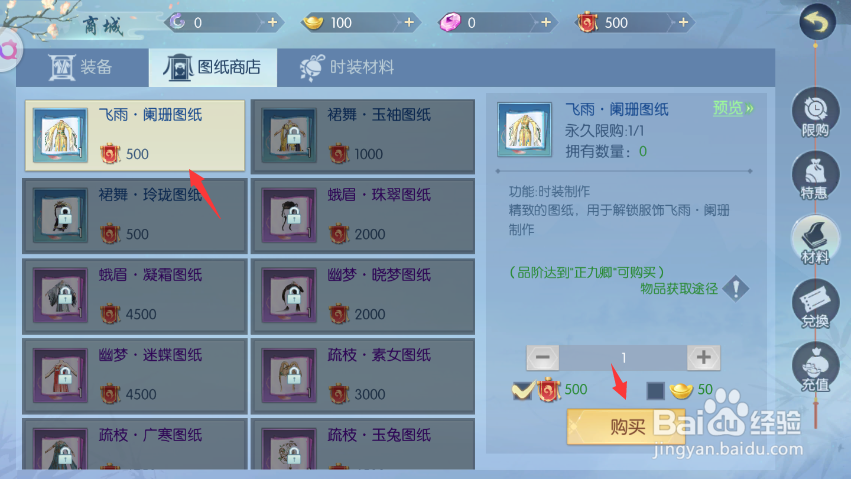The image size is (851, 479).
Task: Open the 充值 recharge icon
Action: (x=815, y=368)
